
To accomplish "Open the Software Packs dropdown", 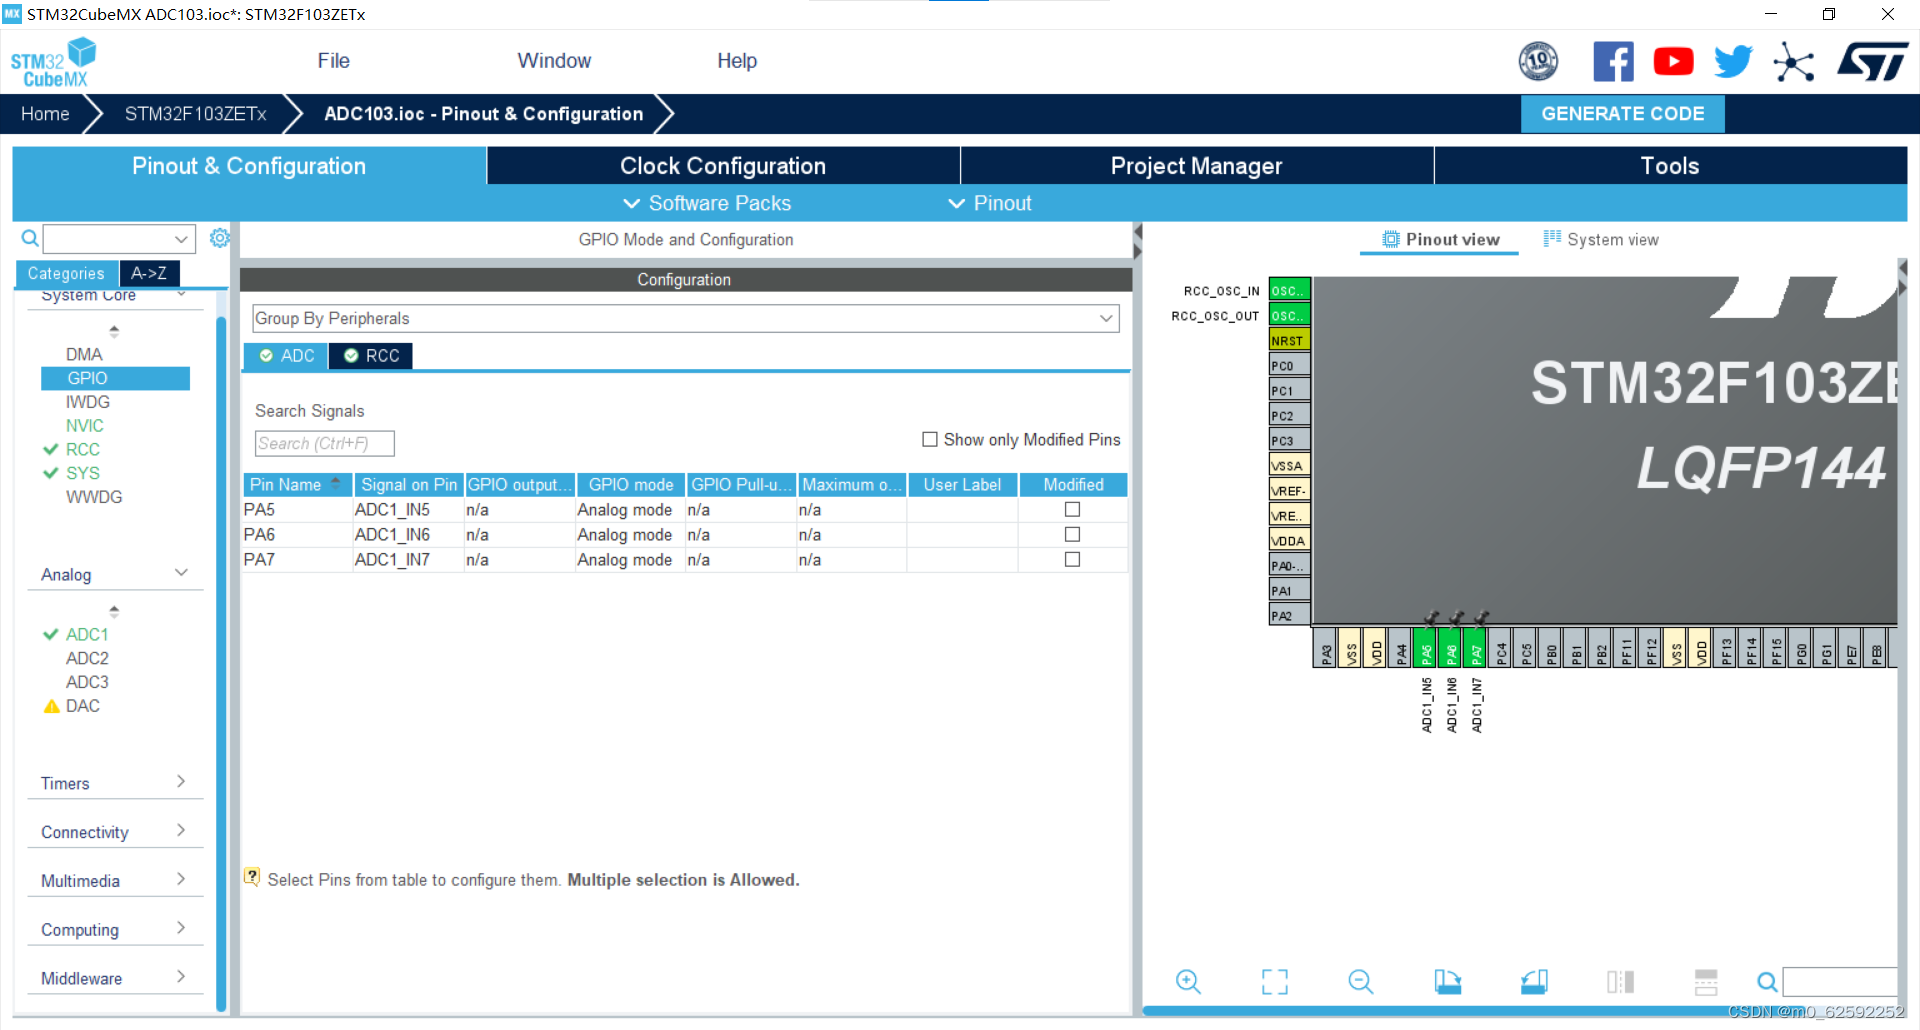I will pos(707,203).
